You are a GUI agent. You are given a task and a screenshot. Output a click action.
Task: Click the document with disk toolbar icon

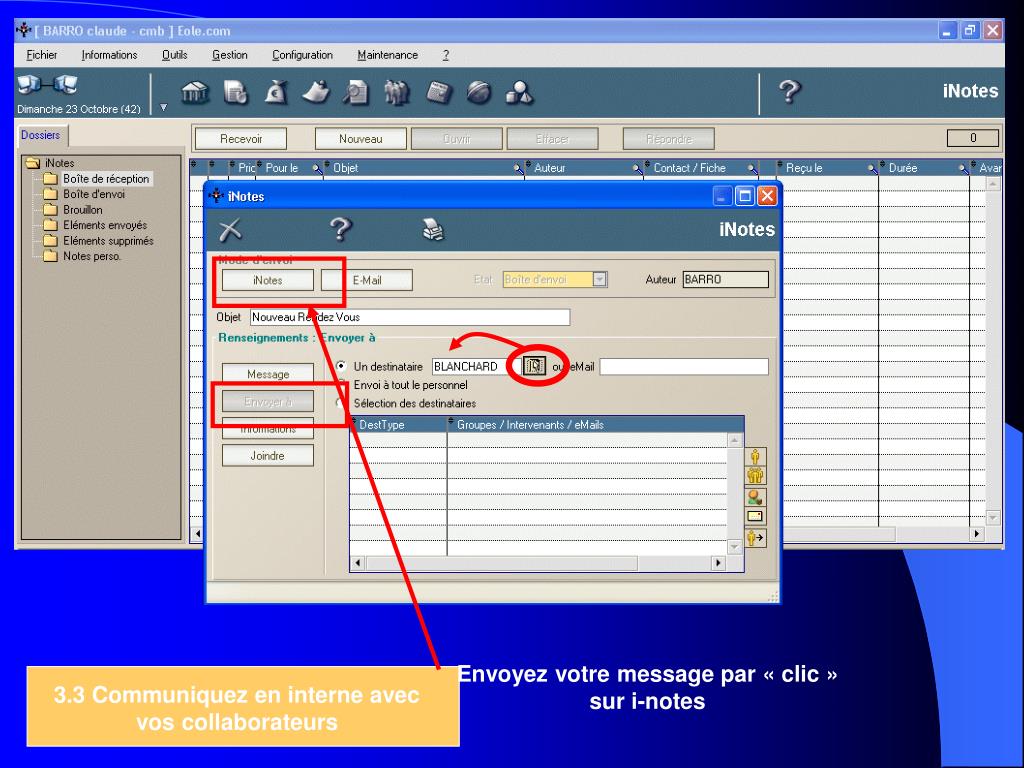pyautogui.click(x=235, y=93)
